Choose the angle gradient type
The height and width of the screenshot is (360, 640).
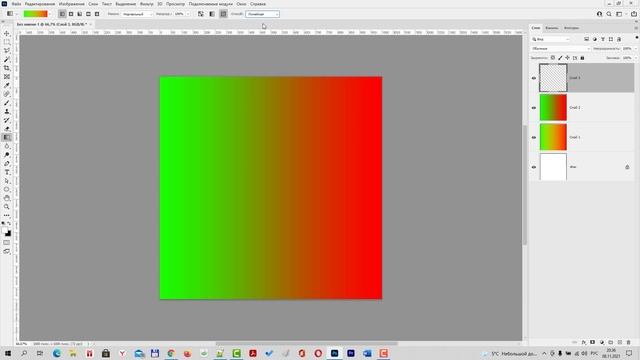click(80, 14)
